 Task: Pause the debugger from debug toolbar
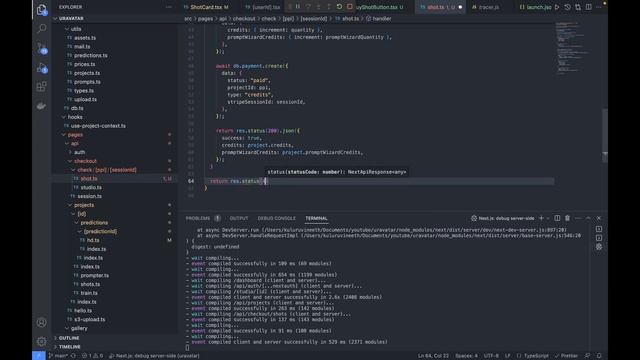(298, 7)
